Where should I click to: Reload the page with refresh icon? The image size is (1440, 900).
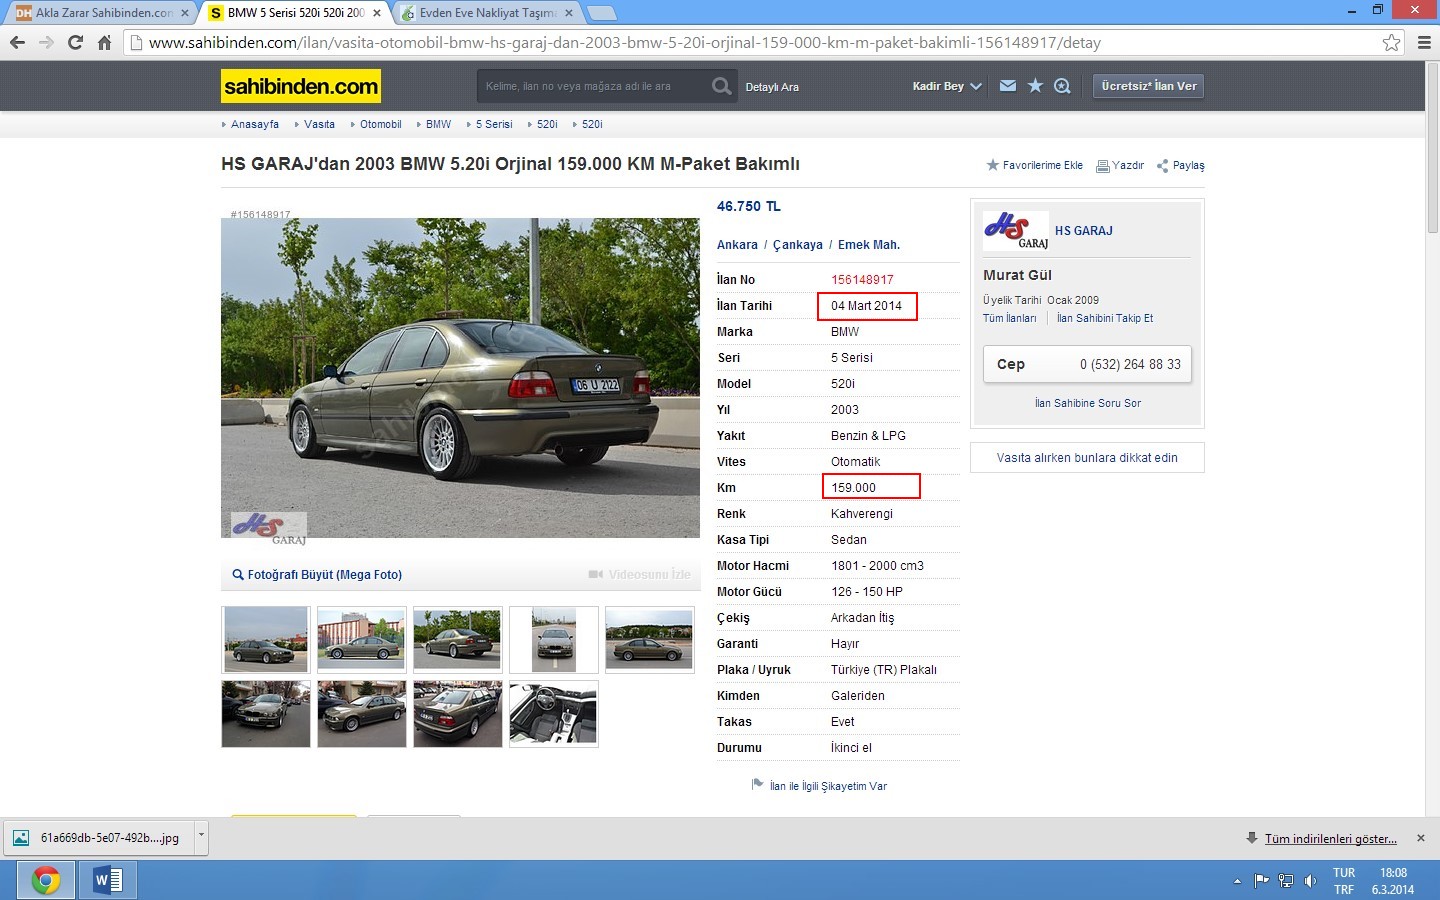(x=75, y=42)
